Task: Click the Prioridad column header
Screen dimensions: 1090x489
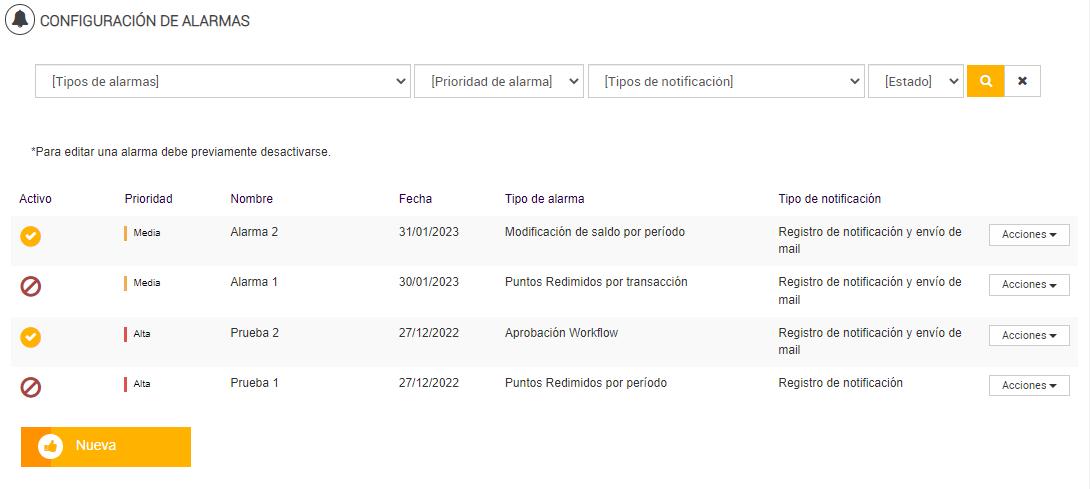Action: click(x=149, y=199)
